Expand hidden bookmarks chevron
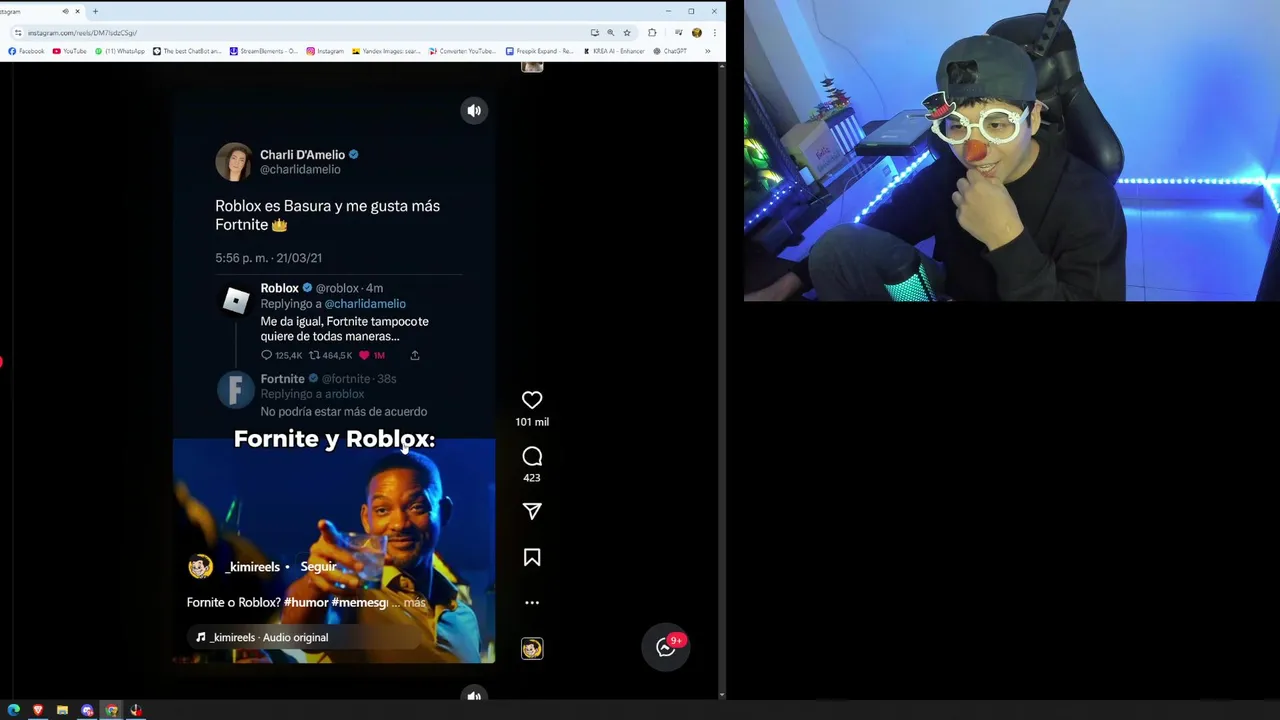 point(708,51)
